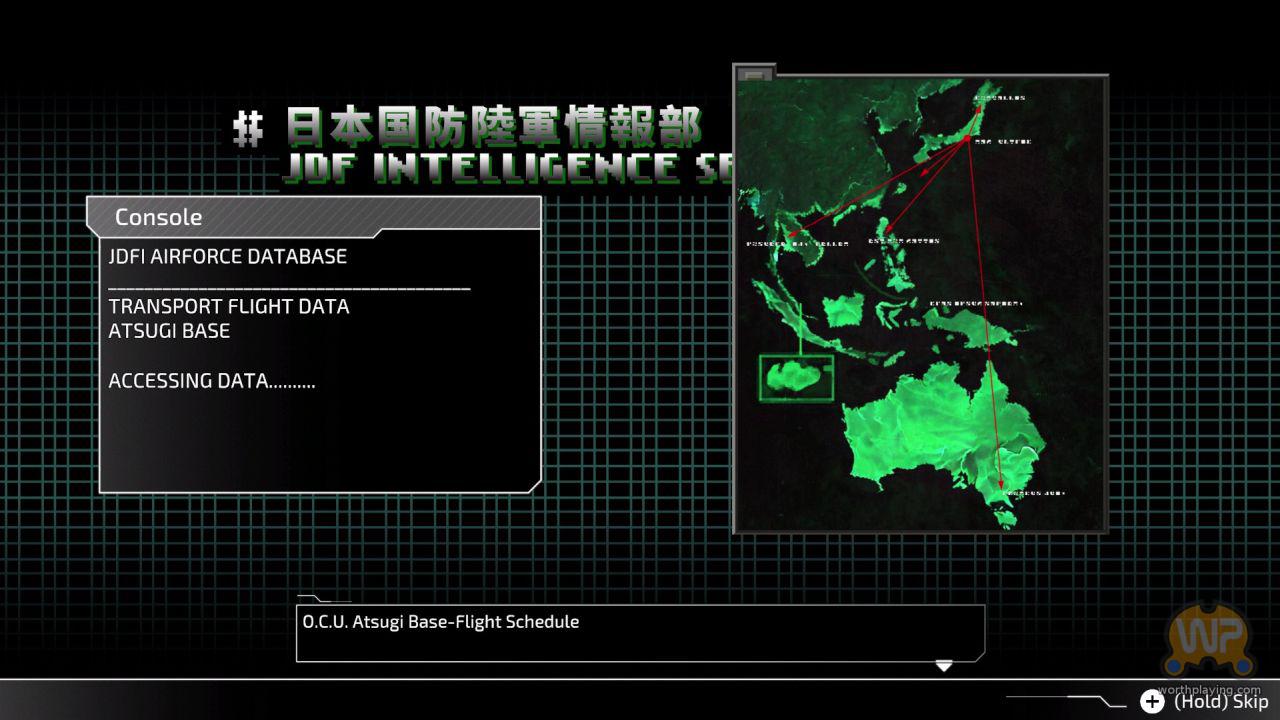Click the Tasmania arrow destination on map
Viewport: 1280px width, 720px height.
point(1003,487)
